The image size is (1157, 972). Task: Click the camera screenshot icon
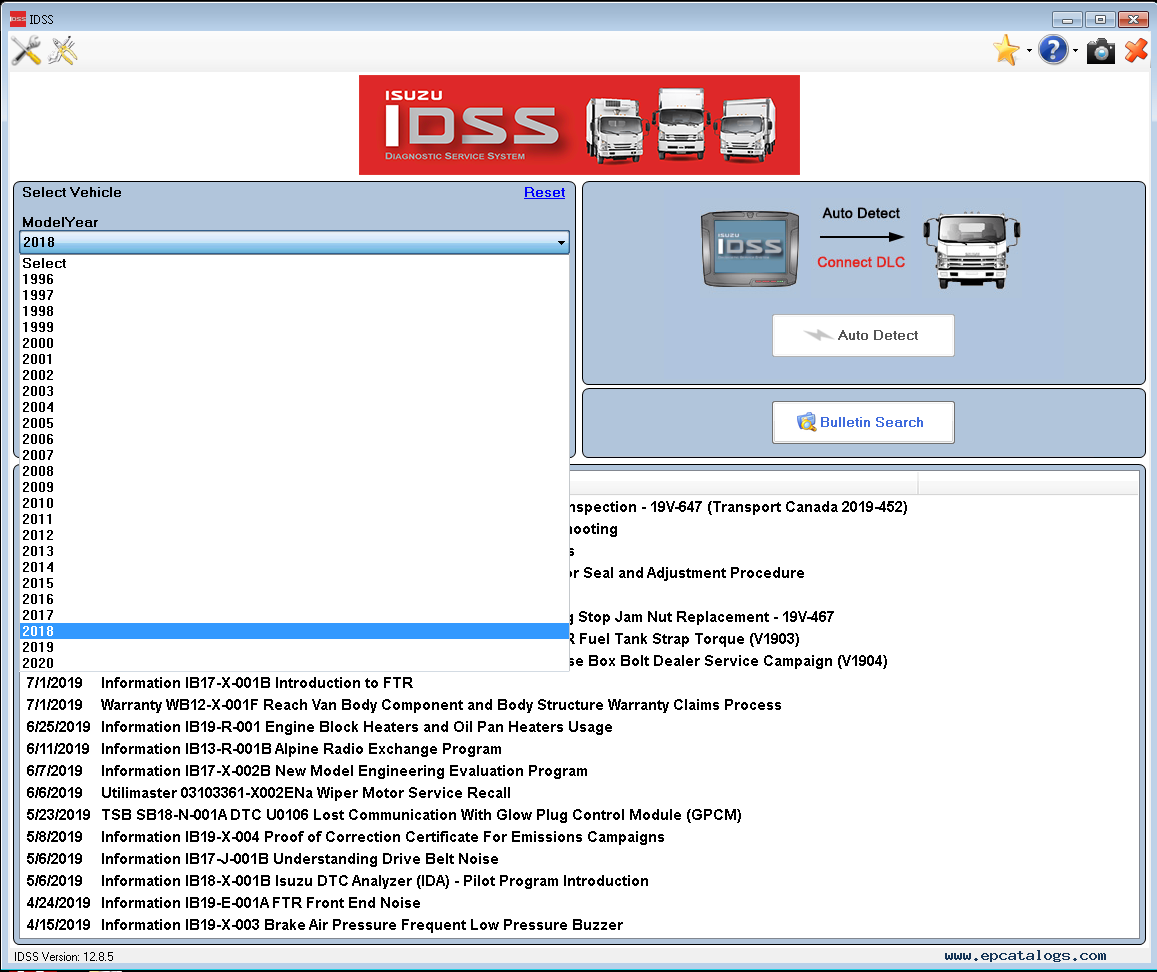[1100, 51]
